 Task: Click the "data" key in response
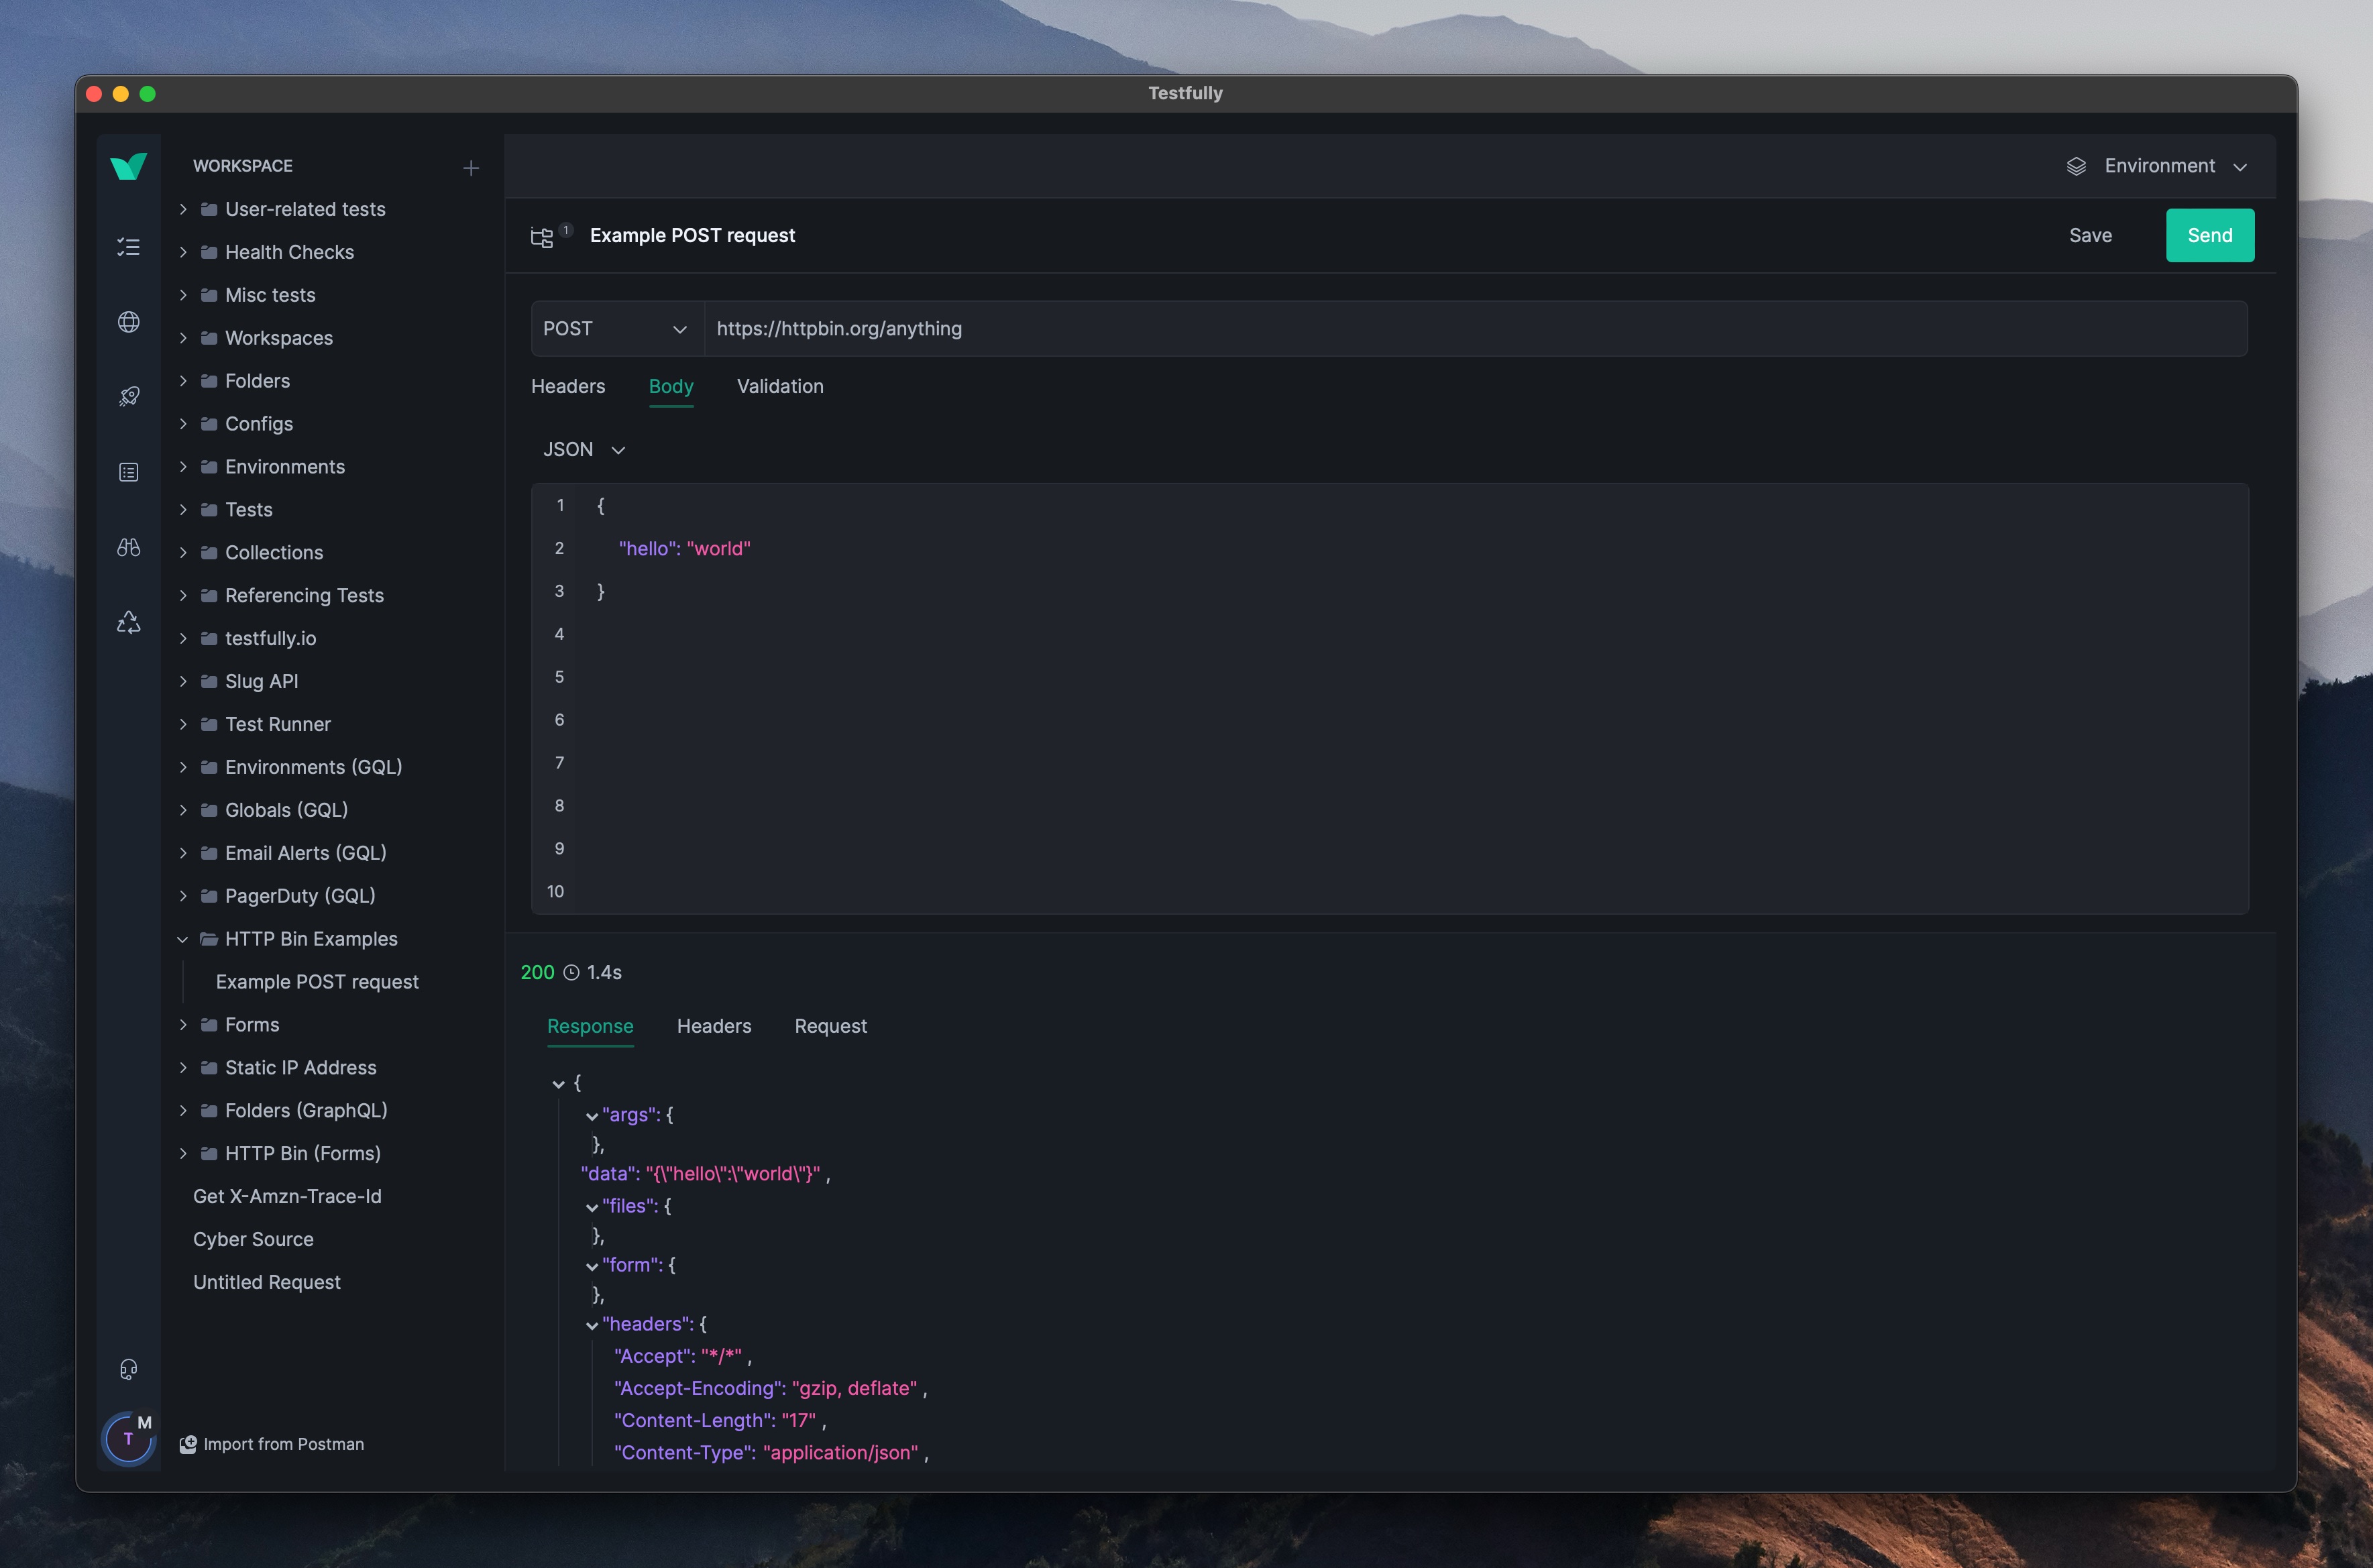pos(608,1174)
